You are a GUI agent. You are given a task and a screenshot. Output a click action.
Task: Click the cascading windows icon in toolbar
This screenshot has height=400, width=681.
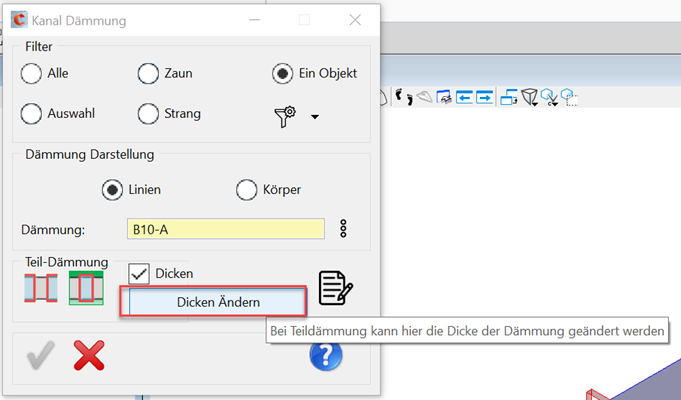coord(509,97)
